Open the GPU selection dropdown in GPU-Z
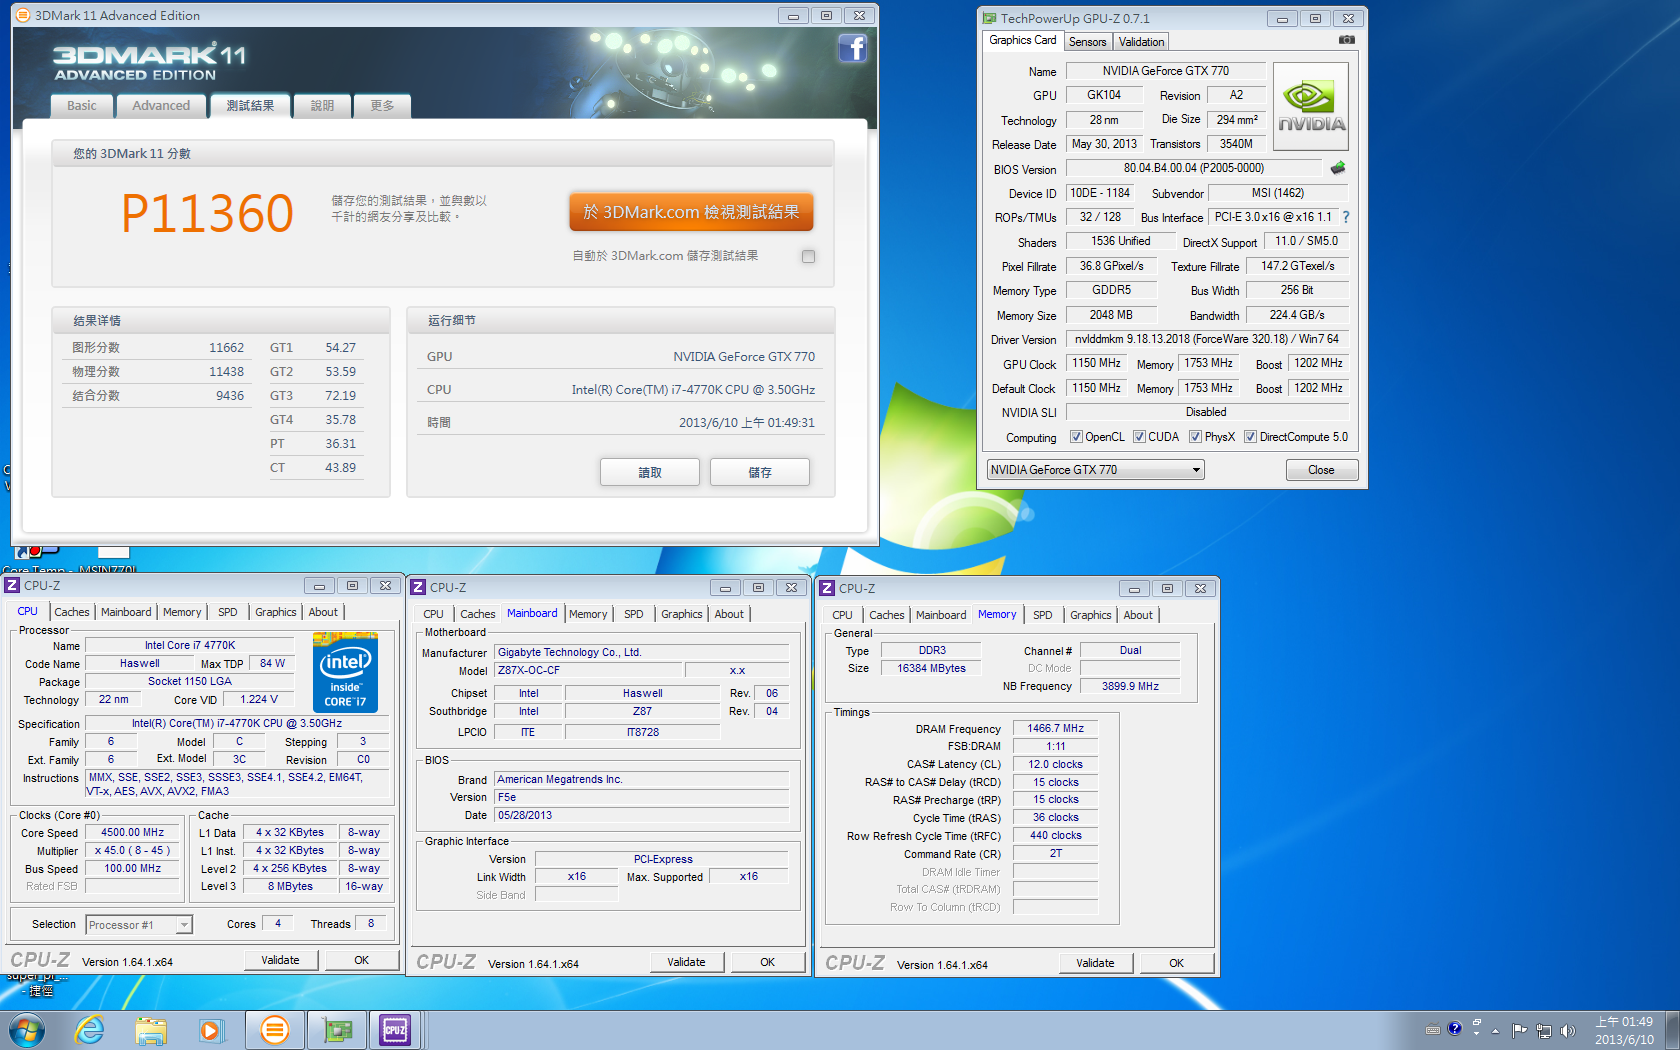 (x=1095, y=470)
